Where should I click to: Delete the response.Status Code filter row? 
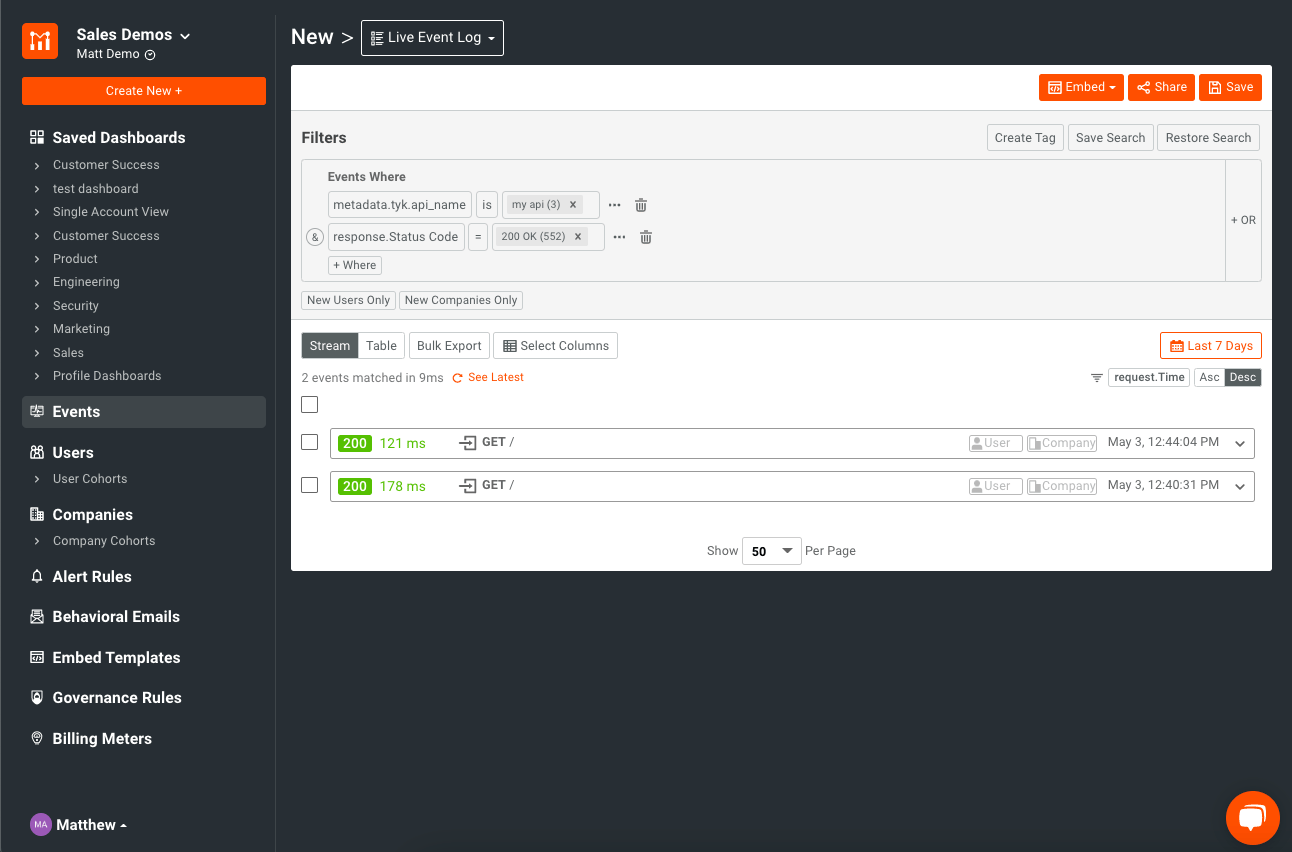click(x=646, y=237)
